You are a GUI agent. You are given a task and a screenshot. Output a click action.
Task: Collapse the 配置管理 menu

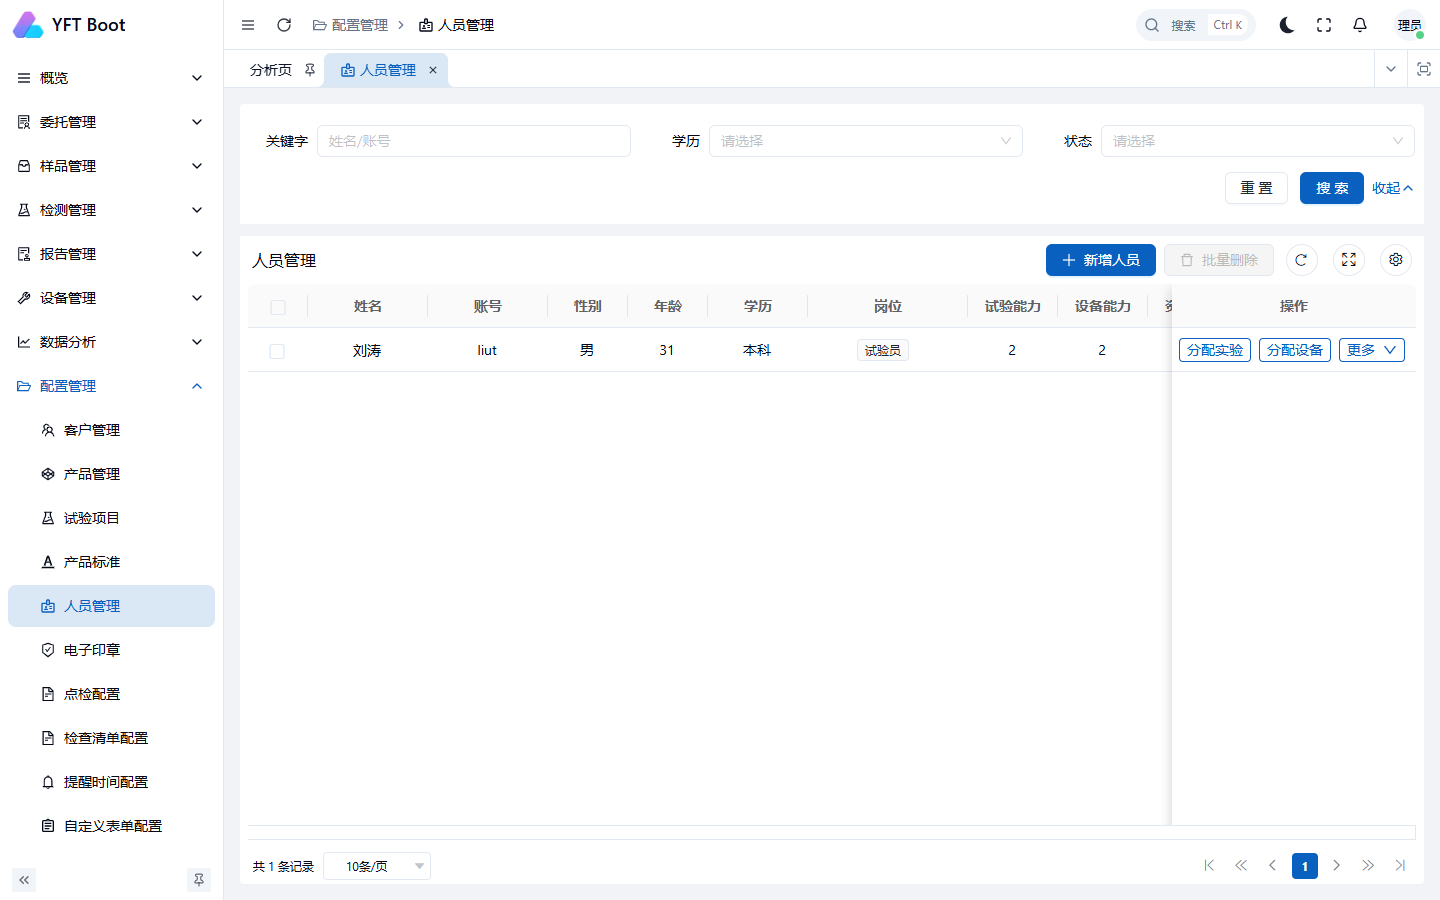(110, 386)
